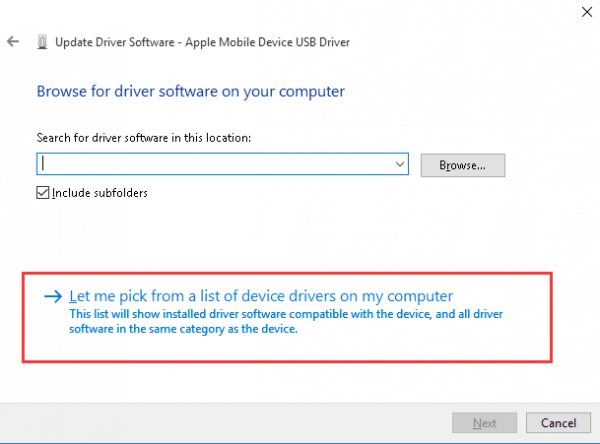Close the Update Driver Software window
Viewport: 600px width, 444px height.
(581, 13)
